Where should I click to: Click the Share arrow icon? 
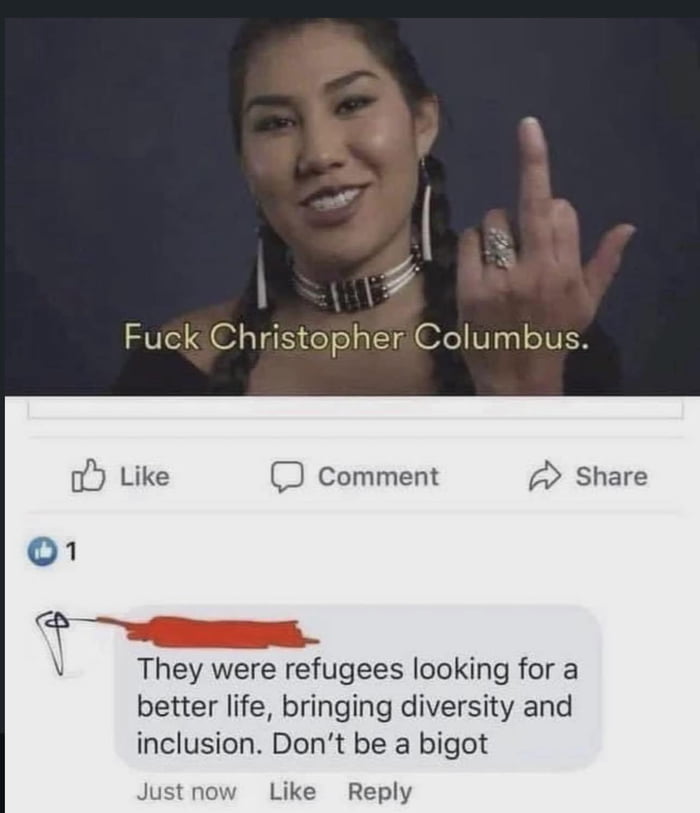[545, 475]
